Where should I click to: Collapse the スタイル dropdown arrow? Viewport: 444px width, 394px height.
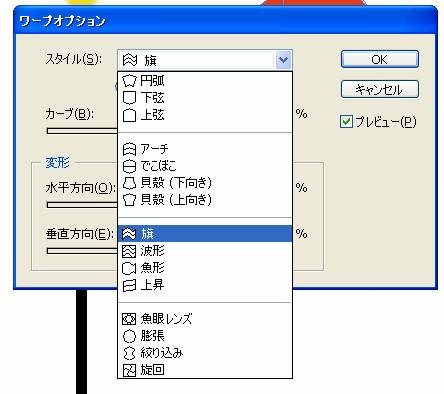click(x=283, y=60)
